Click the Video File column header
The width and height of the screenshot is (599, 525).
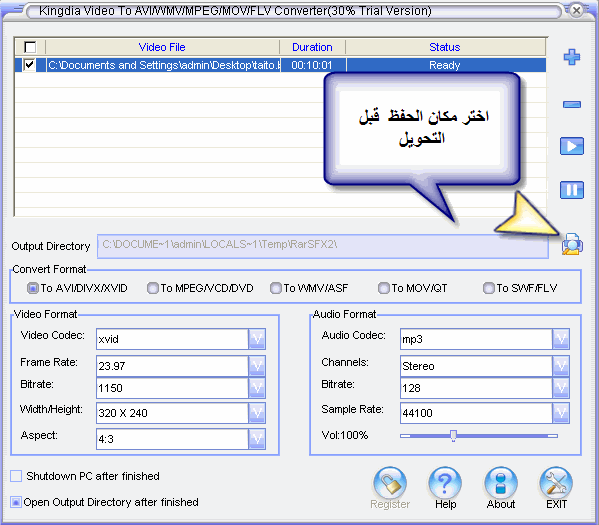pos(162,47)
